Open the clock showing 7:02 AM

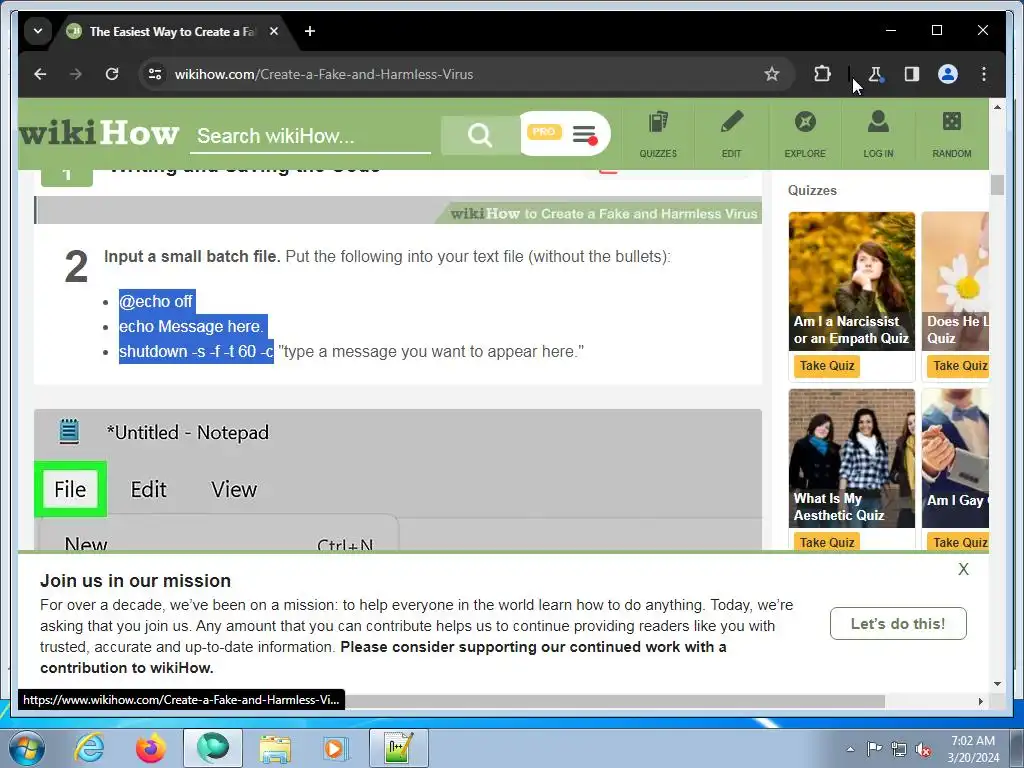[973, 749]
